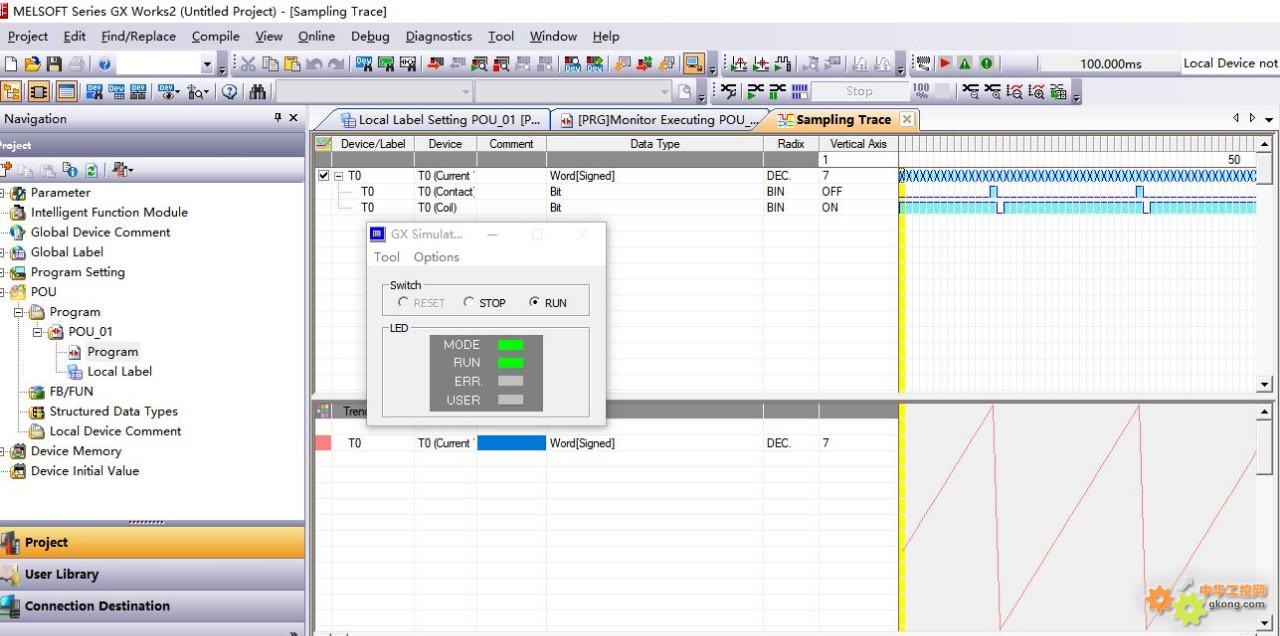Cut the selection with the scissors icon
The height and width of the screenshot is (636, 1280).
coord(247,64)
